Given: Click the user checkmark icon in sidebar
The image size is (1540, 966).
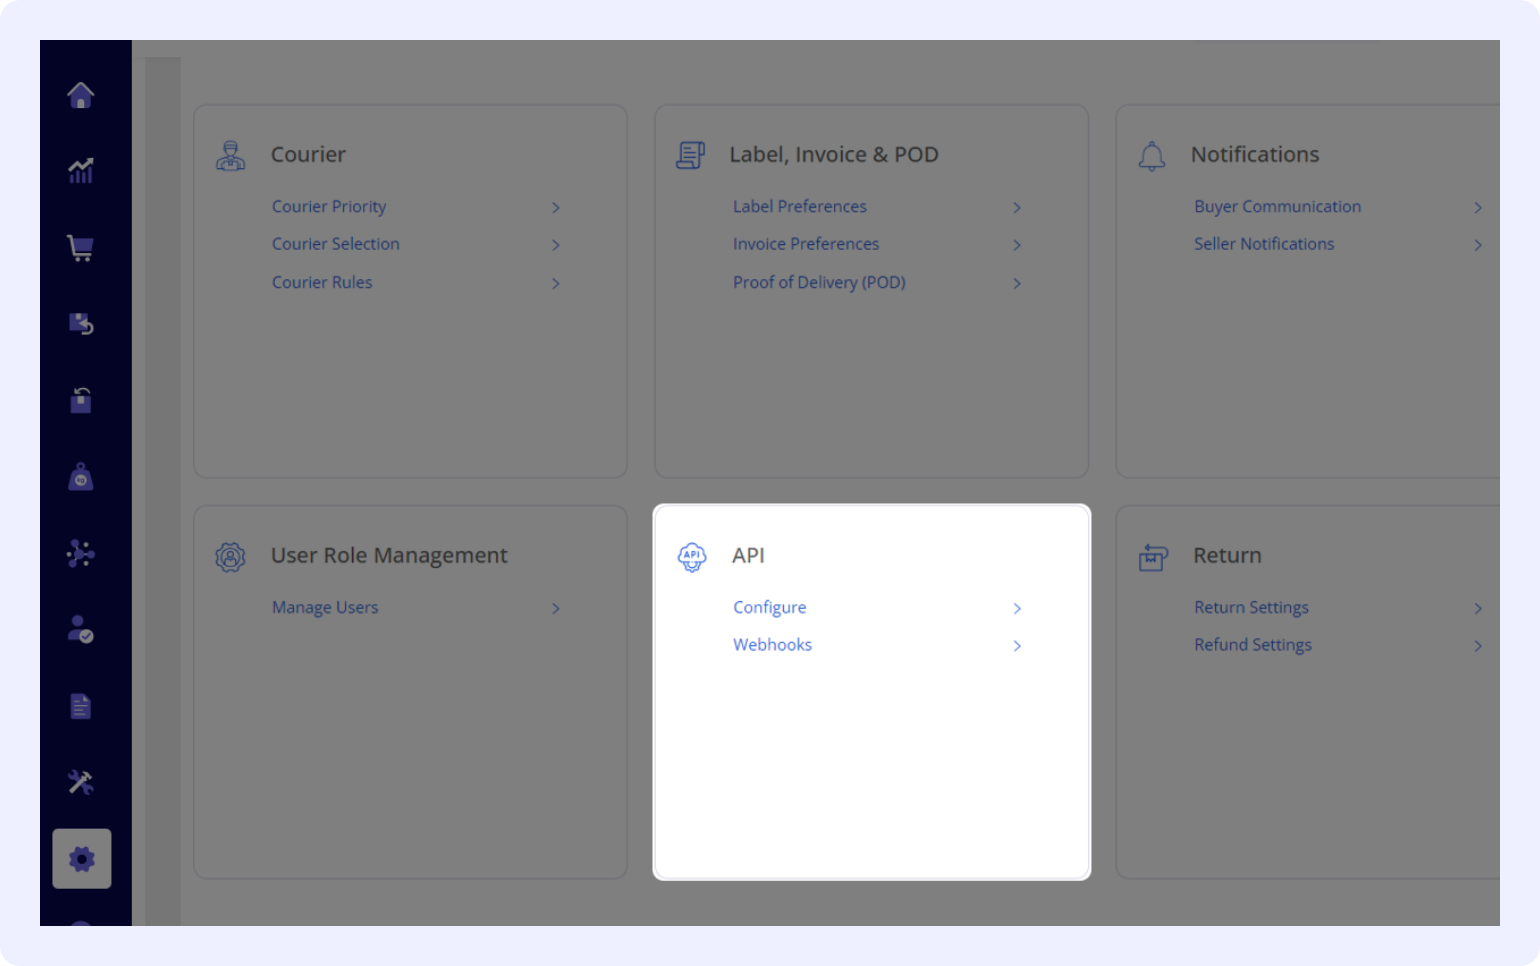Looking at the screenshot, I should (81, 629).
